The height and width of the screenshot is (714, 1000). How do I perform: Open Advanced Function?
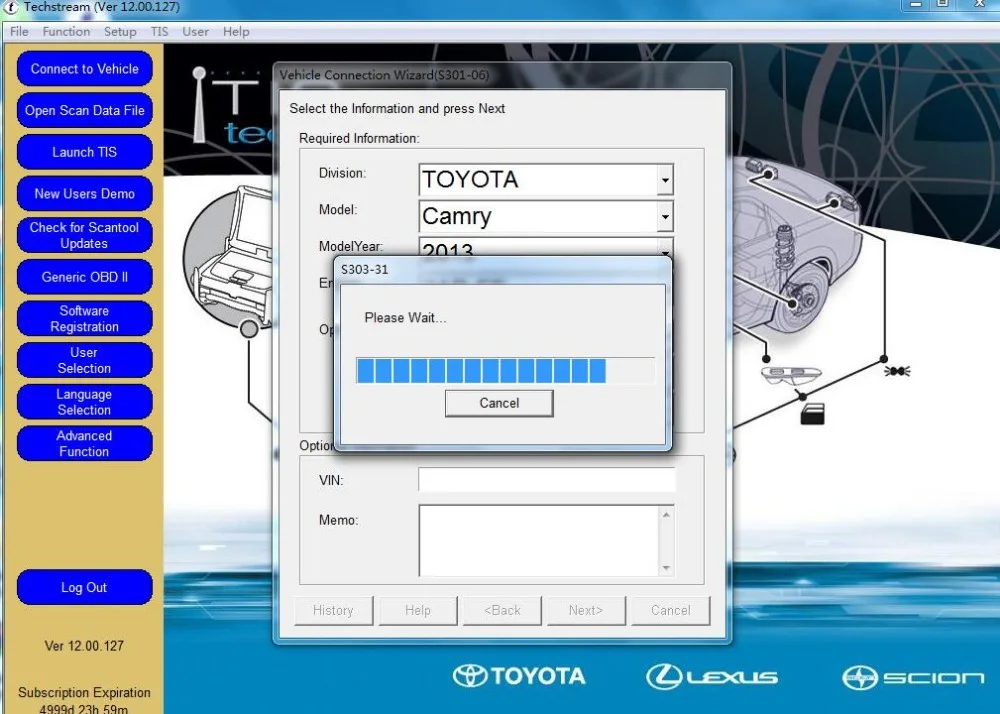pos(84,444)
